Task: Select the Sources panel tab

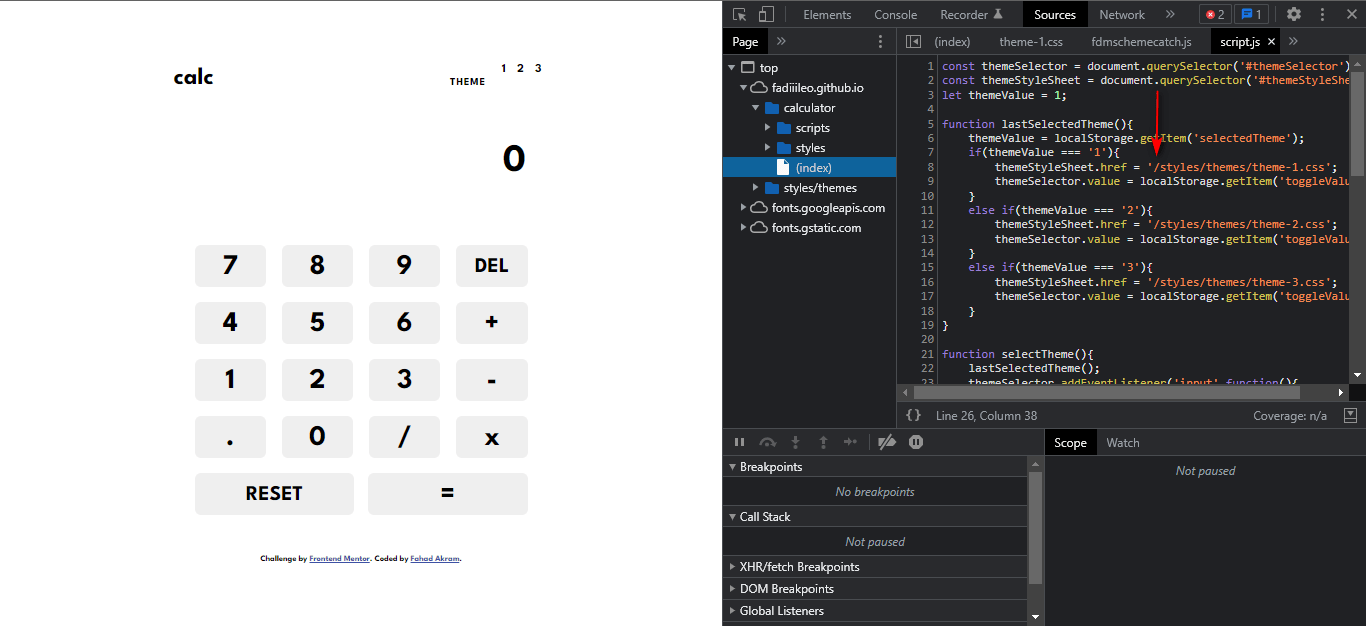Action: [1055, 14]
